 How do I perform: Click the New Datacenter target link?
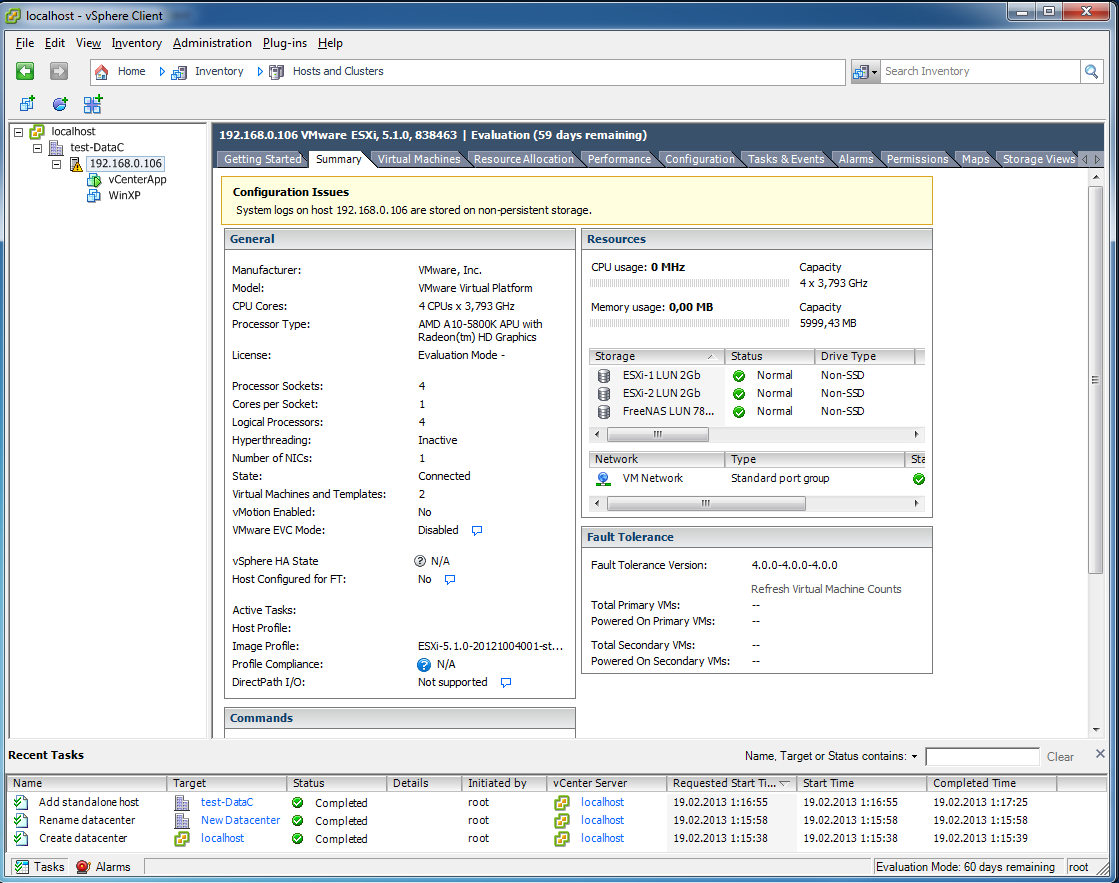coord(240,820)
